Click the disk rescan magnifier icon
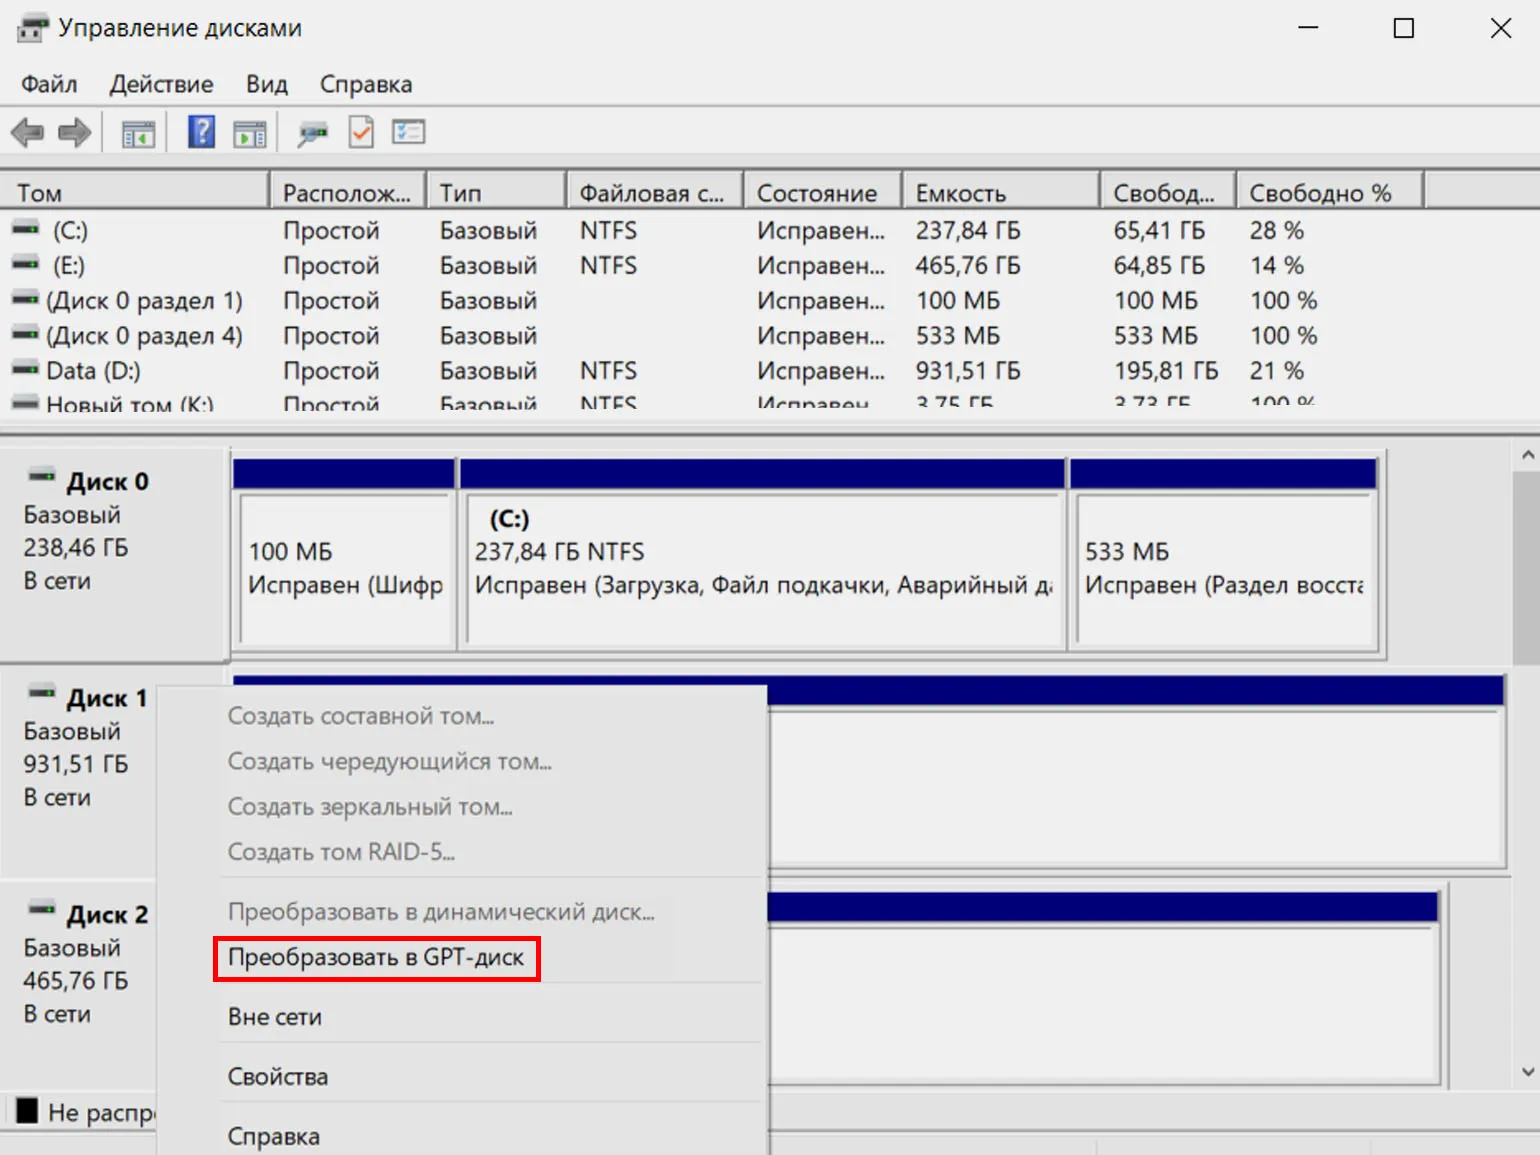This screenshot has width=1540, height=1155. (312, 133)
